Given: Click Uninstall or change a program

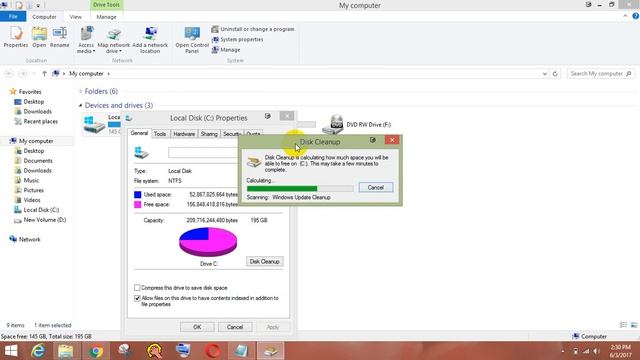Looking at the screenshot, I should click(x=253, y=29).
